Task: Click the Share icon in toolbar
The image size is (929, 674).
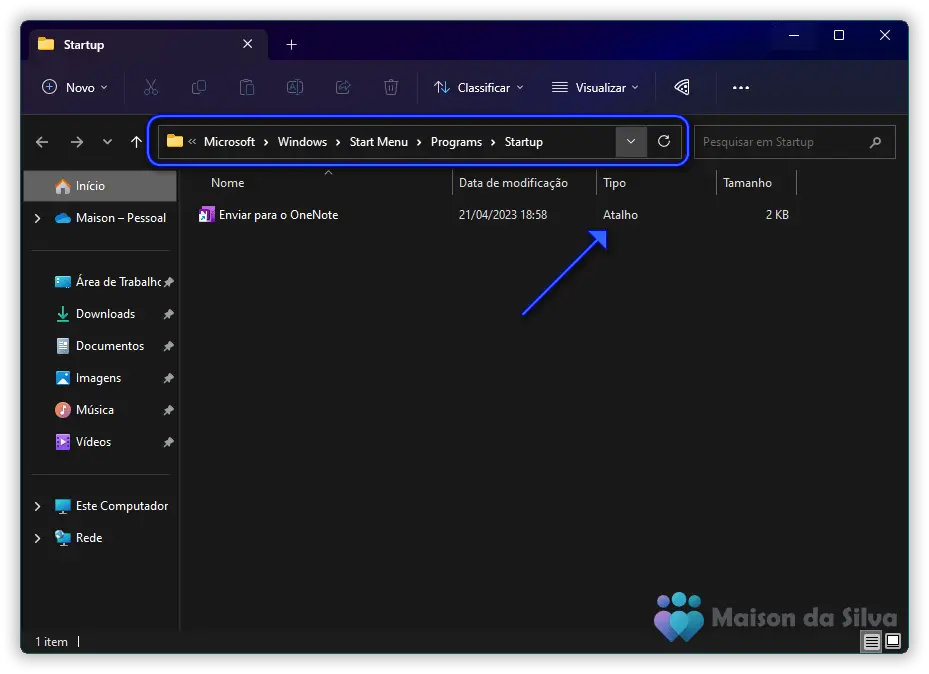Action: (343, 88)
